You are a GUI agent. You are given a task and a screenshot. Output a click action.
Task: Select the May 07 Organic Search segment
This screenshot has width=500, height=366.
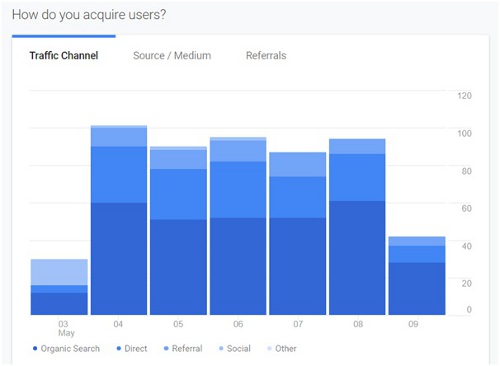coord(298,266)
